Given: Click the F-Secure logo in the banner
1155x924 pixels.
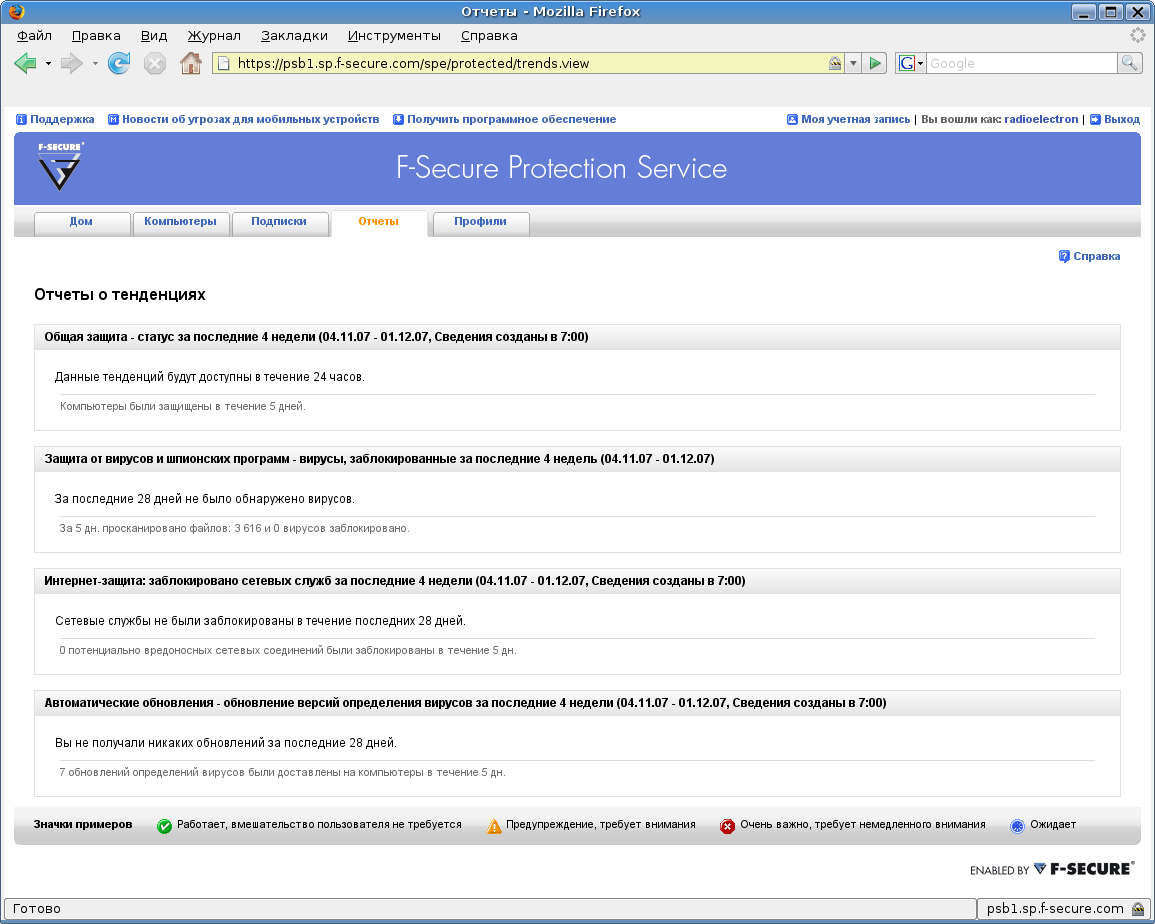Looking at the screenshot, I should pyautogui.click(x=60, y=167).
